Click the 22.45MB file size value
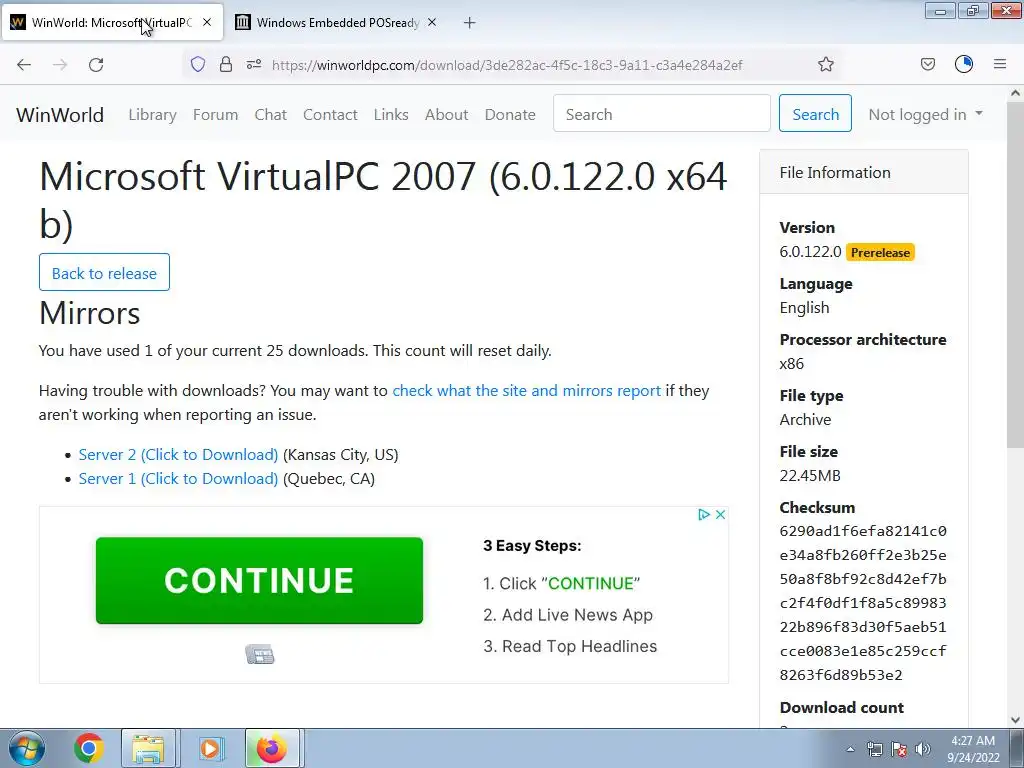1024x768 pixels. tap(810, 475)
